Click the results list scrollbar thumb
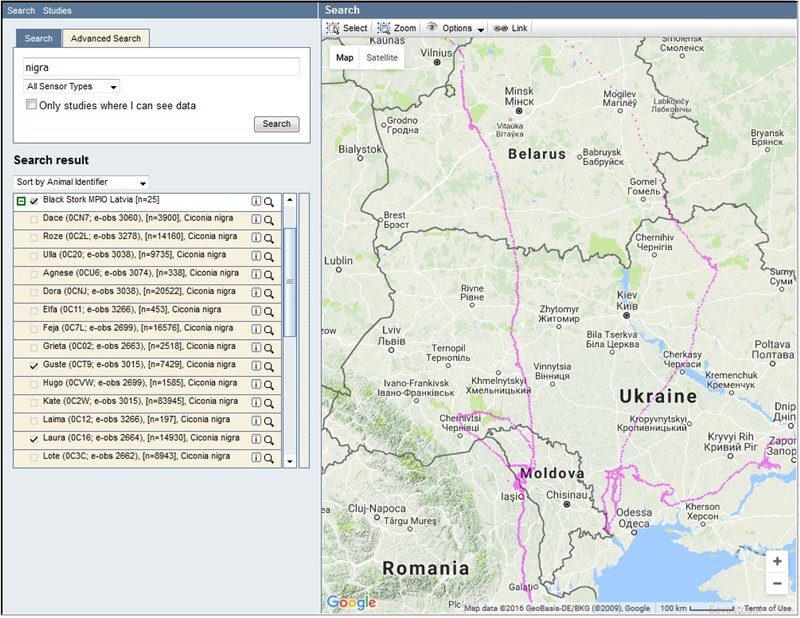This screenshot has width=800, height=618. [x=290, y=282]
